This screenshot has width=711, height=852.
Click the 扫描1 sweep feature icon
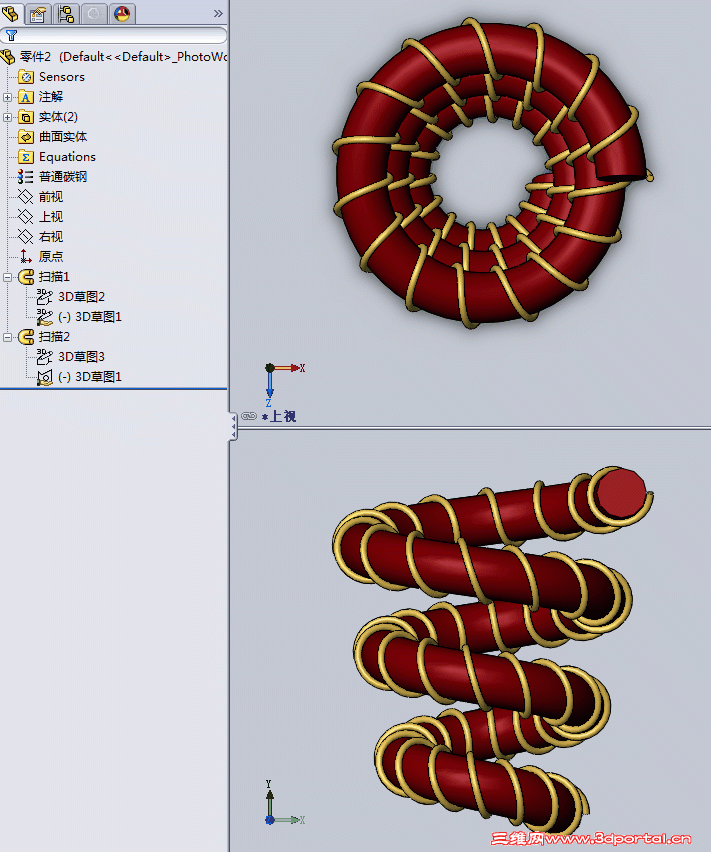(x=26, y=277)
